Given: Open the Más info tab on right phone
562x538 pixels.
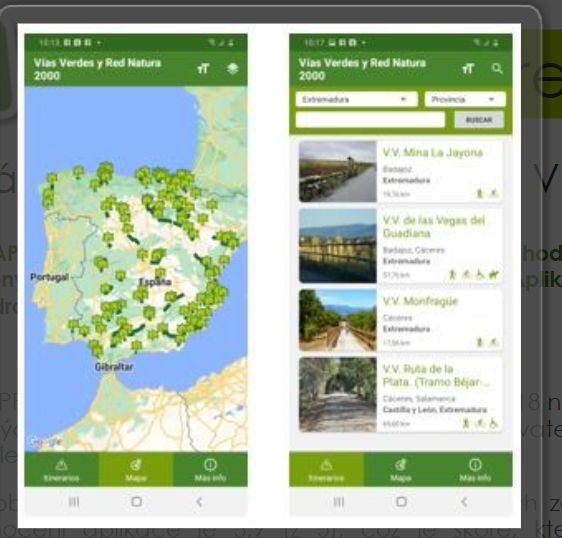Looking at the screenshot, I should click(475, 469).
